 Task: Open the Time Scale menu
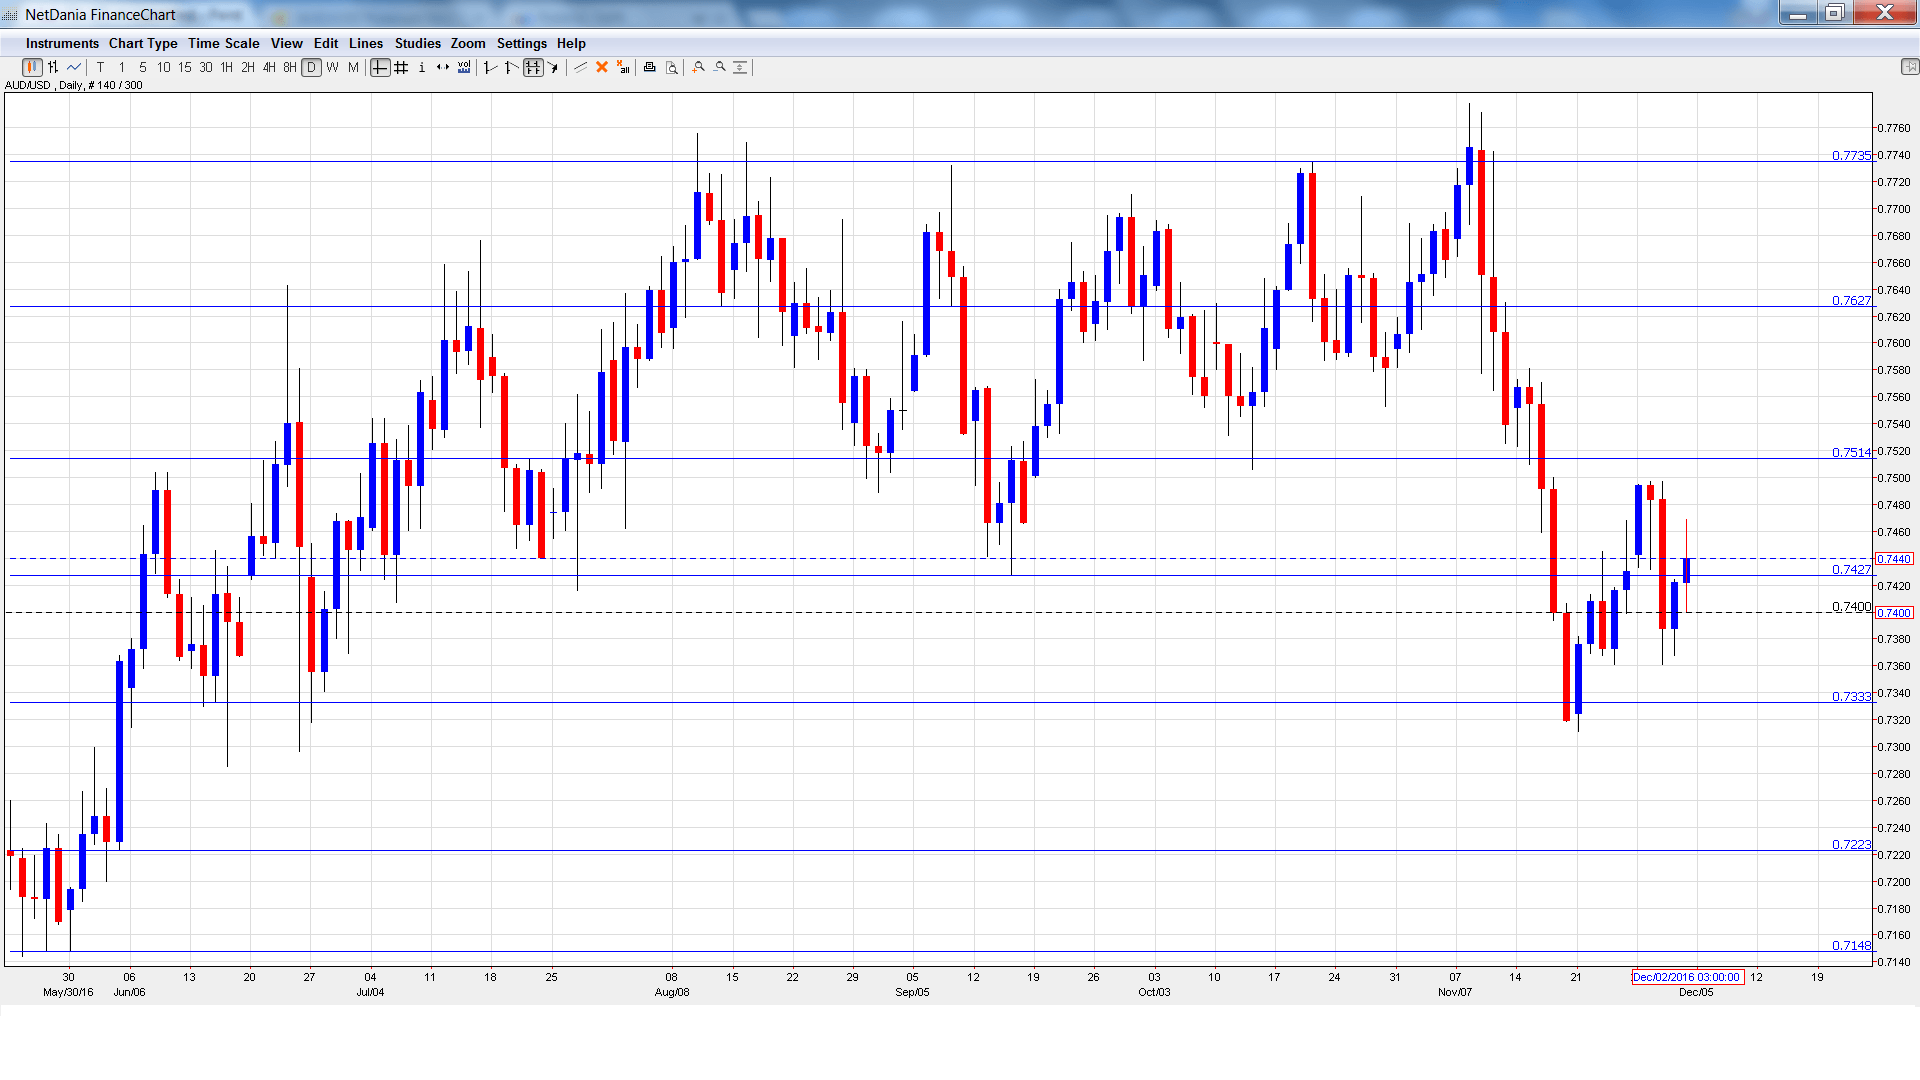(x=223, y=43)
